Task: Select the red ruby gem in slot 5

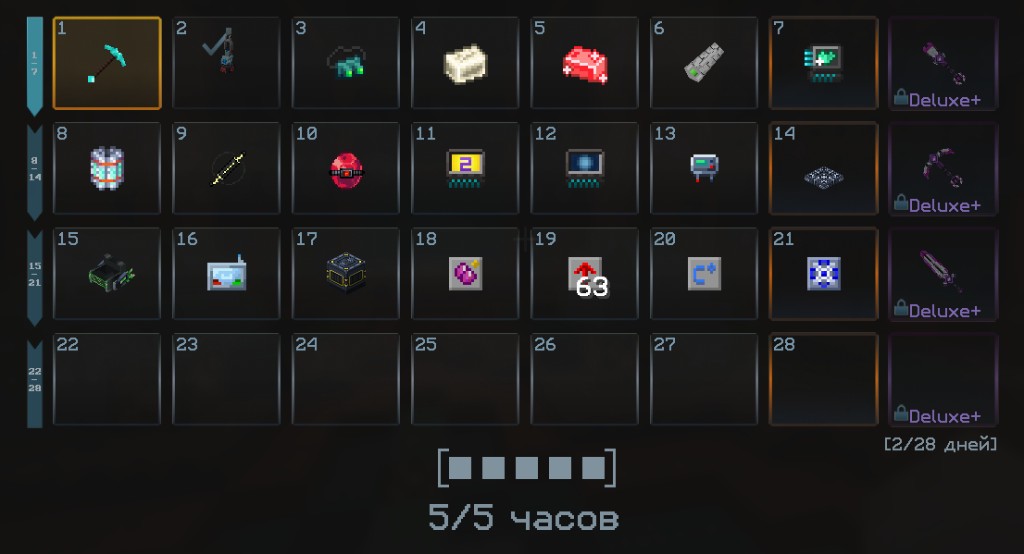Action: tap(584, 63)
